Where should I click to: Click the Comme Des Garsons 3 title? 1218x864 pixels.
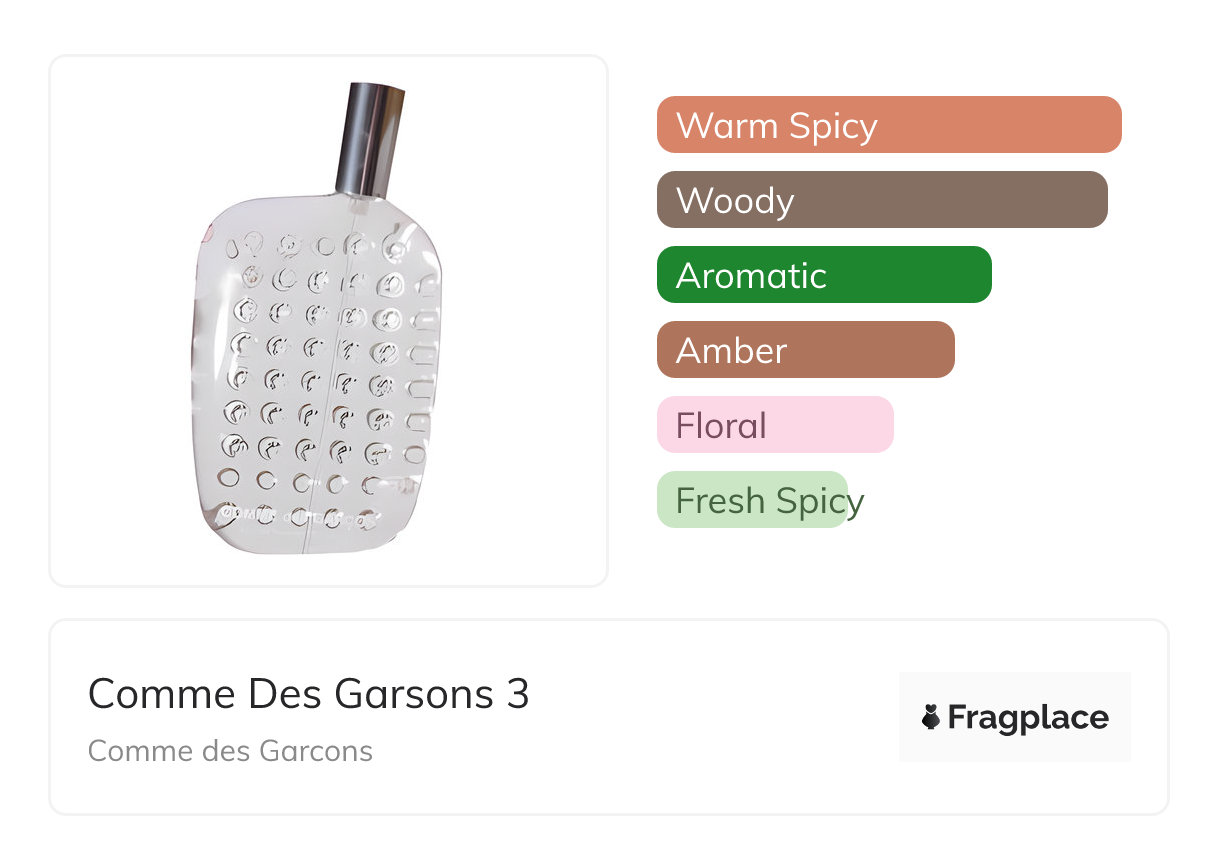(x=308, y=694)
